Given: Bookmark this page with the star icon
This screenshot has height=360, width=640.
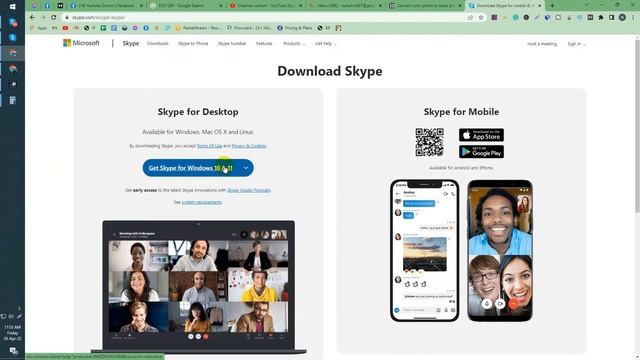Looking at the screenshot, I should (x=481, y=18).
